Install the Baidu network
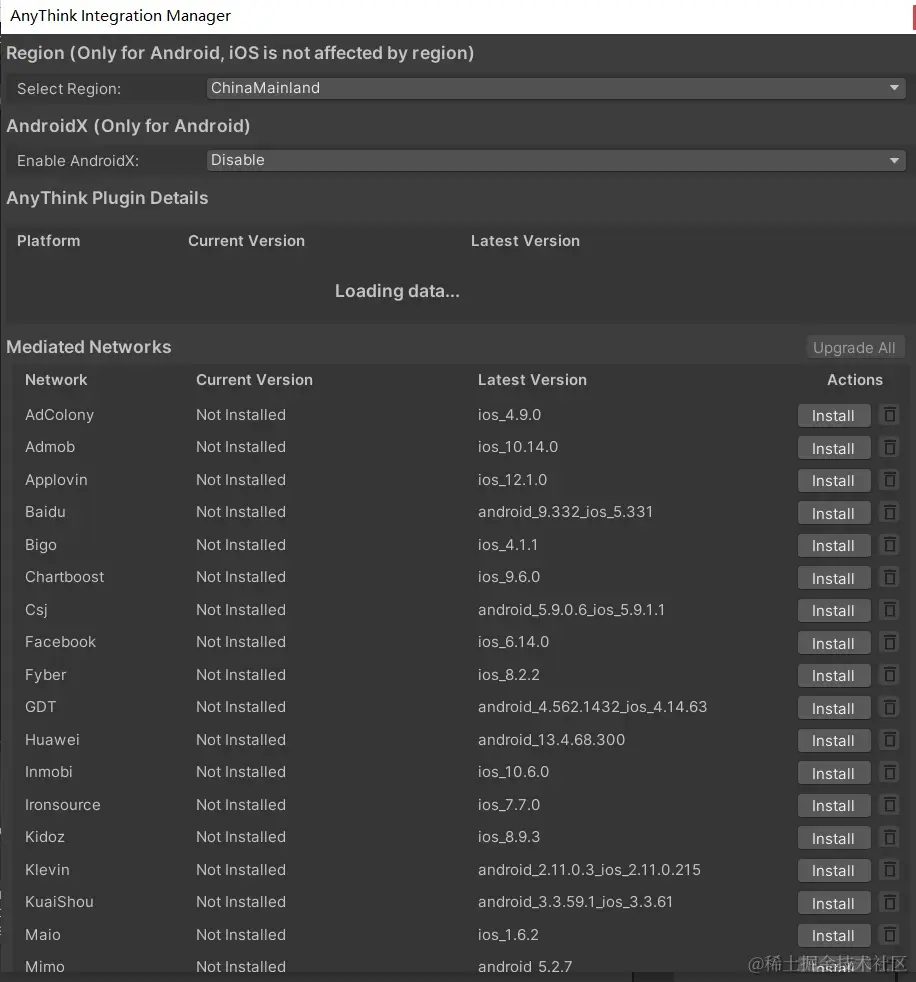This screenshot has height=982, width=916. coord(833,514)
